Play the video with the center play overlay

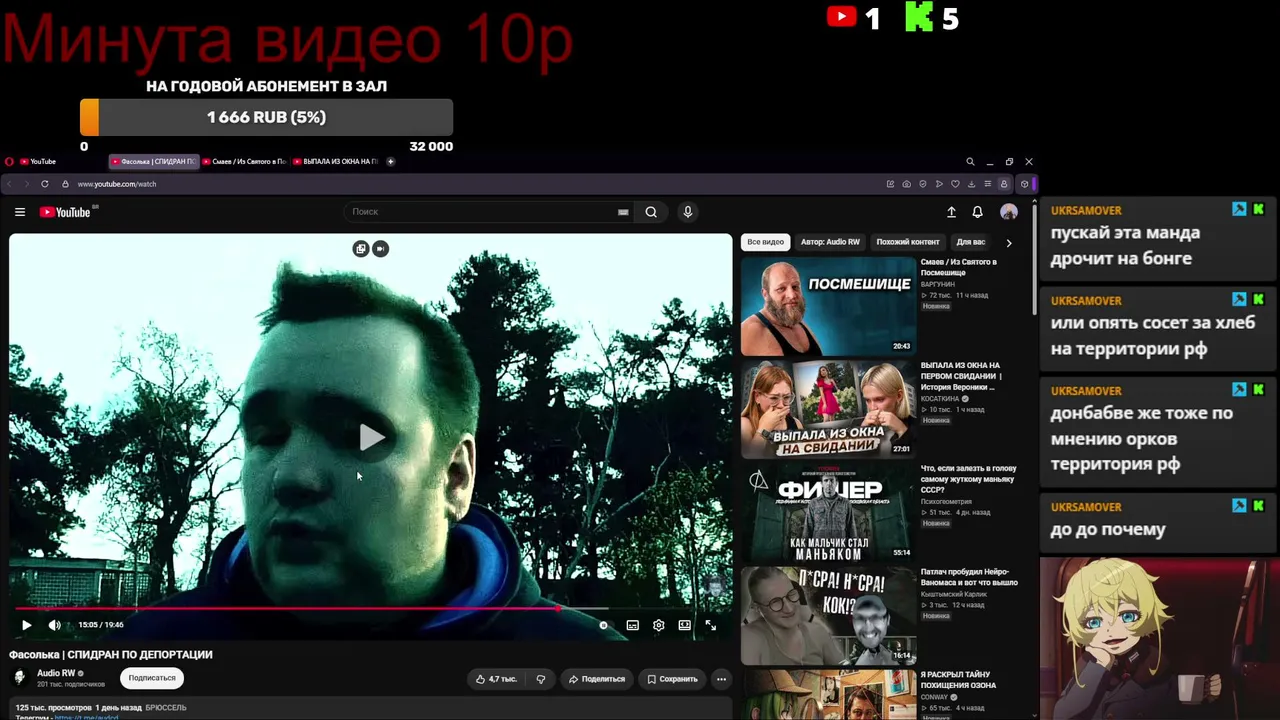pyautogui.click(x=371, y=437)
